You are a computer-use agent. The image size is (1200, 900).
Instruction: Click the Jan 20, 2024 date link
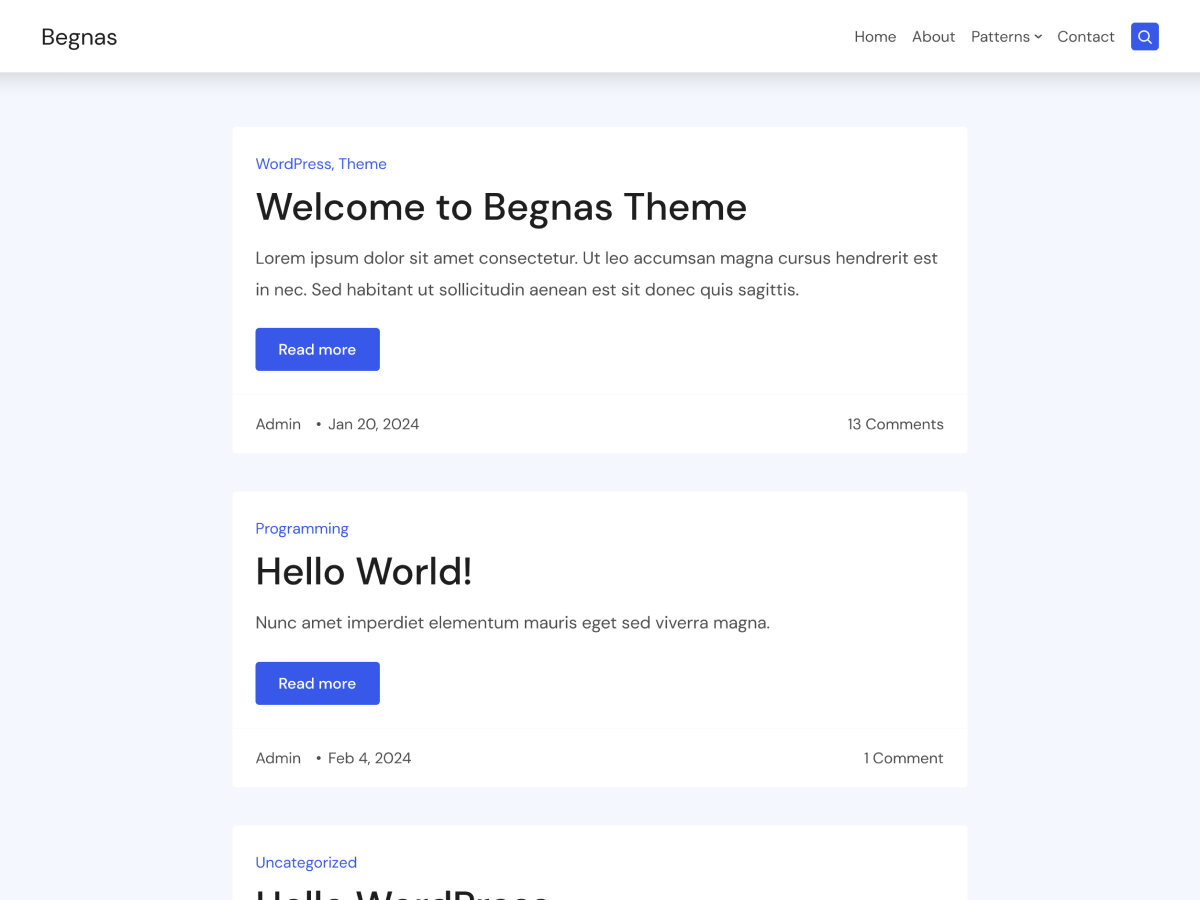pos(373,423)
